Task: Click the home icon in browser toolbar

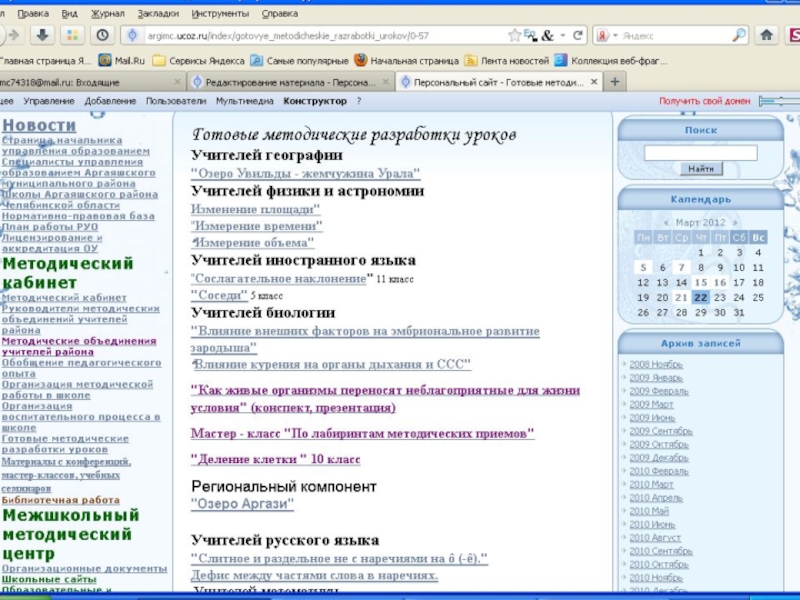Action: click(x=767, y=35)
